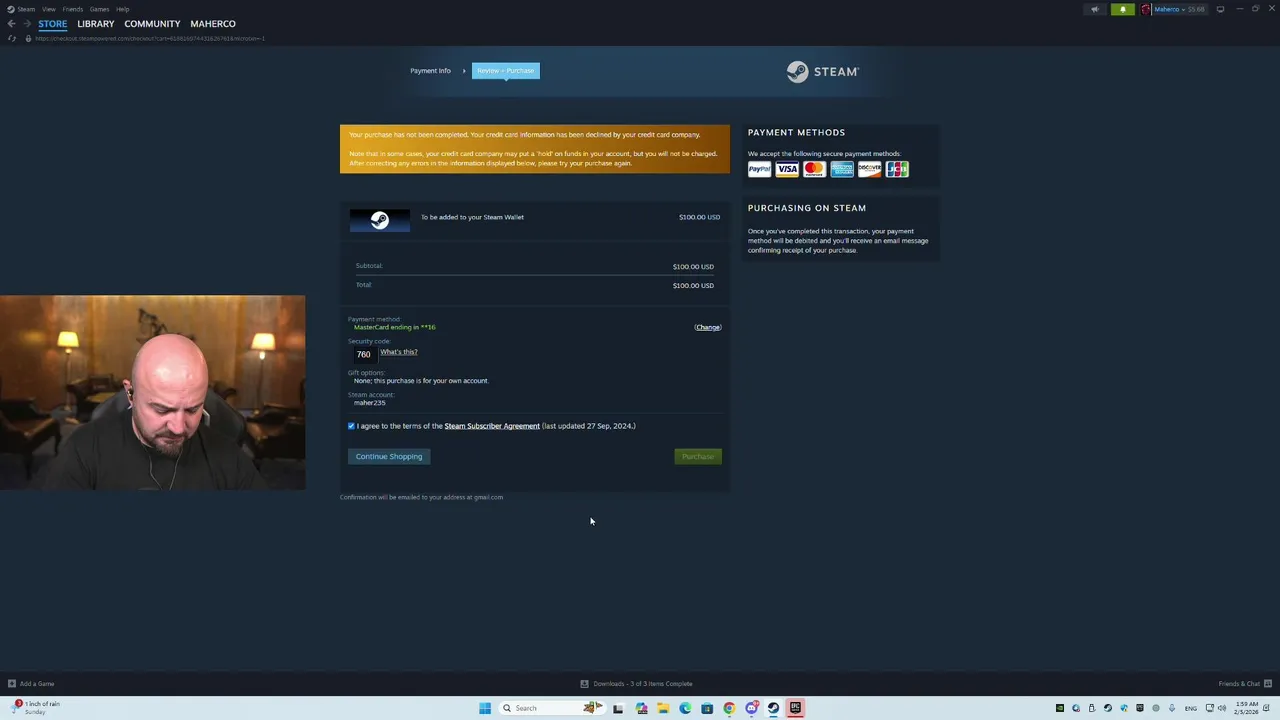Click the Discover payment logo

pyautogui.click(x=869, y=169)
